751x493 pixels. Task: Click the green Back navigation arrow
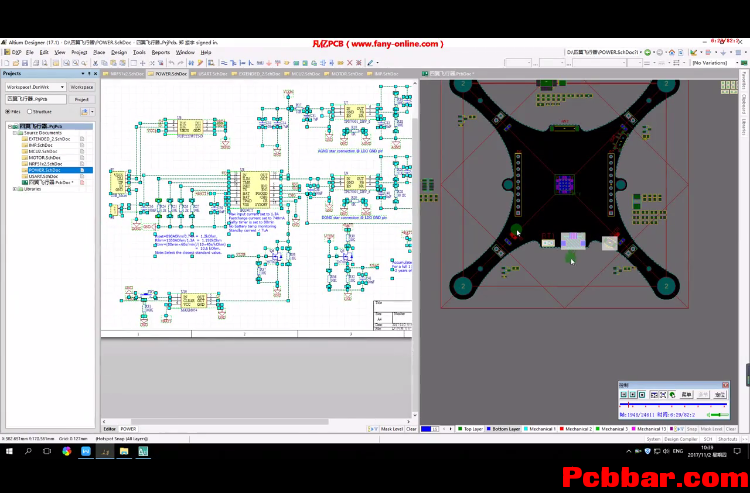648,52
